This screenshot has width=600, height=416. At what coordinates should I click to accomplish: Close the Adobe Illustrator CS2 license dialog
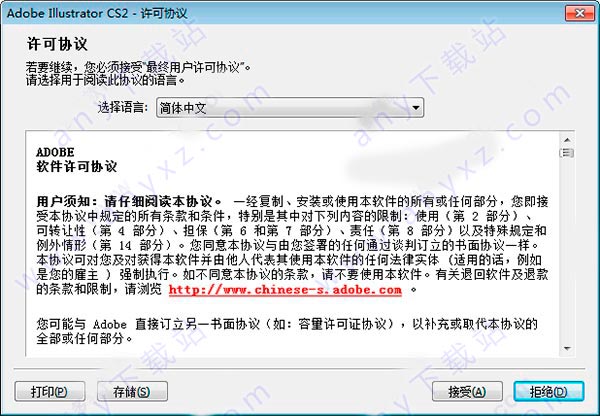(579, 13)
